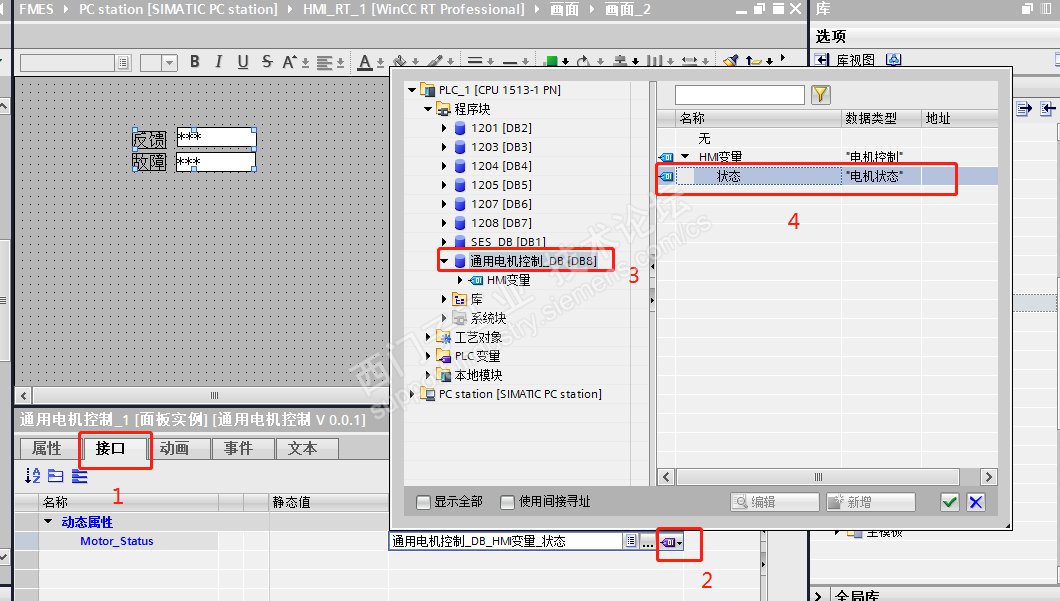The width and height of the screenshot is (1060, 601).
Task: Select 1205 [DB5] in the tree
Action: click(501, 185)
